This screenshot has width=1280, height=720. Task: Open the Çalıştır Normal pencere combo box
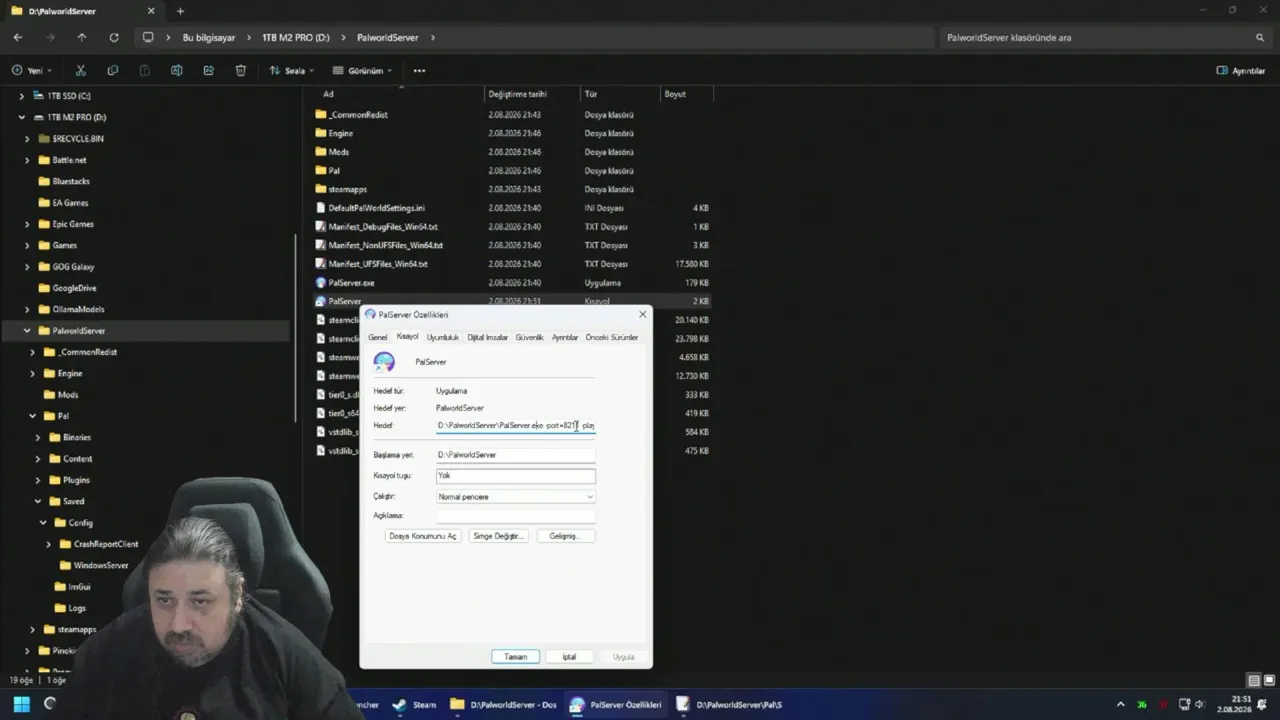[x=516, y=497]
